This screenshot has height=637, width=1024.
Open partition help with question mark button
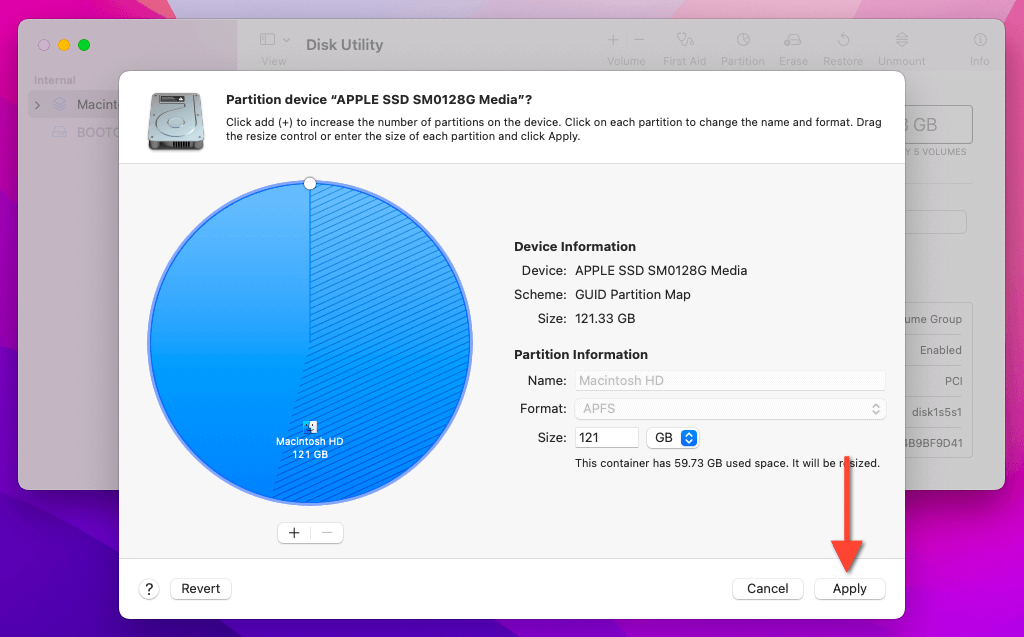click(x=149, y=589)
